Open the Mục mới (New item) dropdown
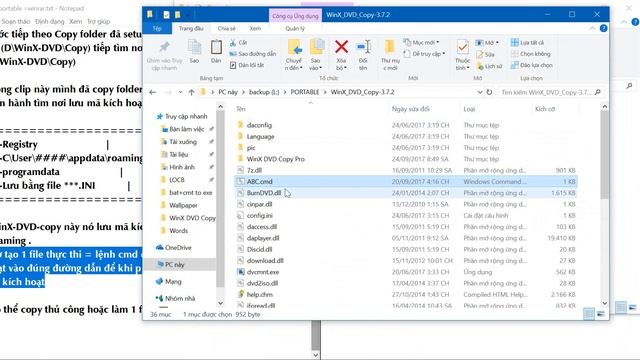The width and height of the screenshot is (640, 360). coord(421,42)
